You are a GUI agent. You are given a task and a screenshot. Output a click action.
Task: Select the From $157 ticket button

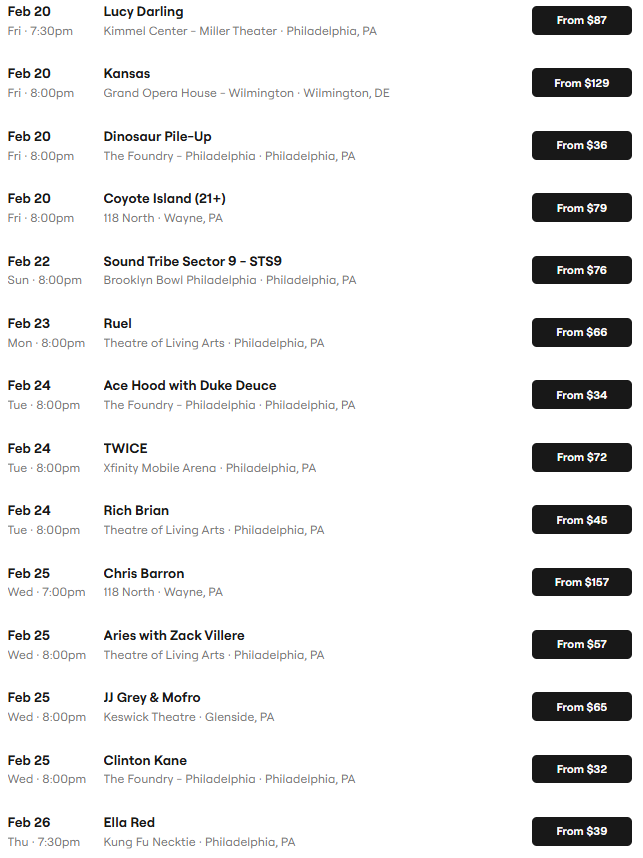coord(581,582)
